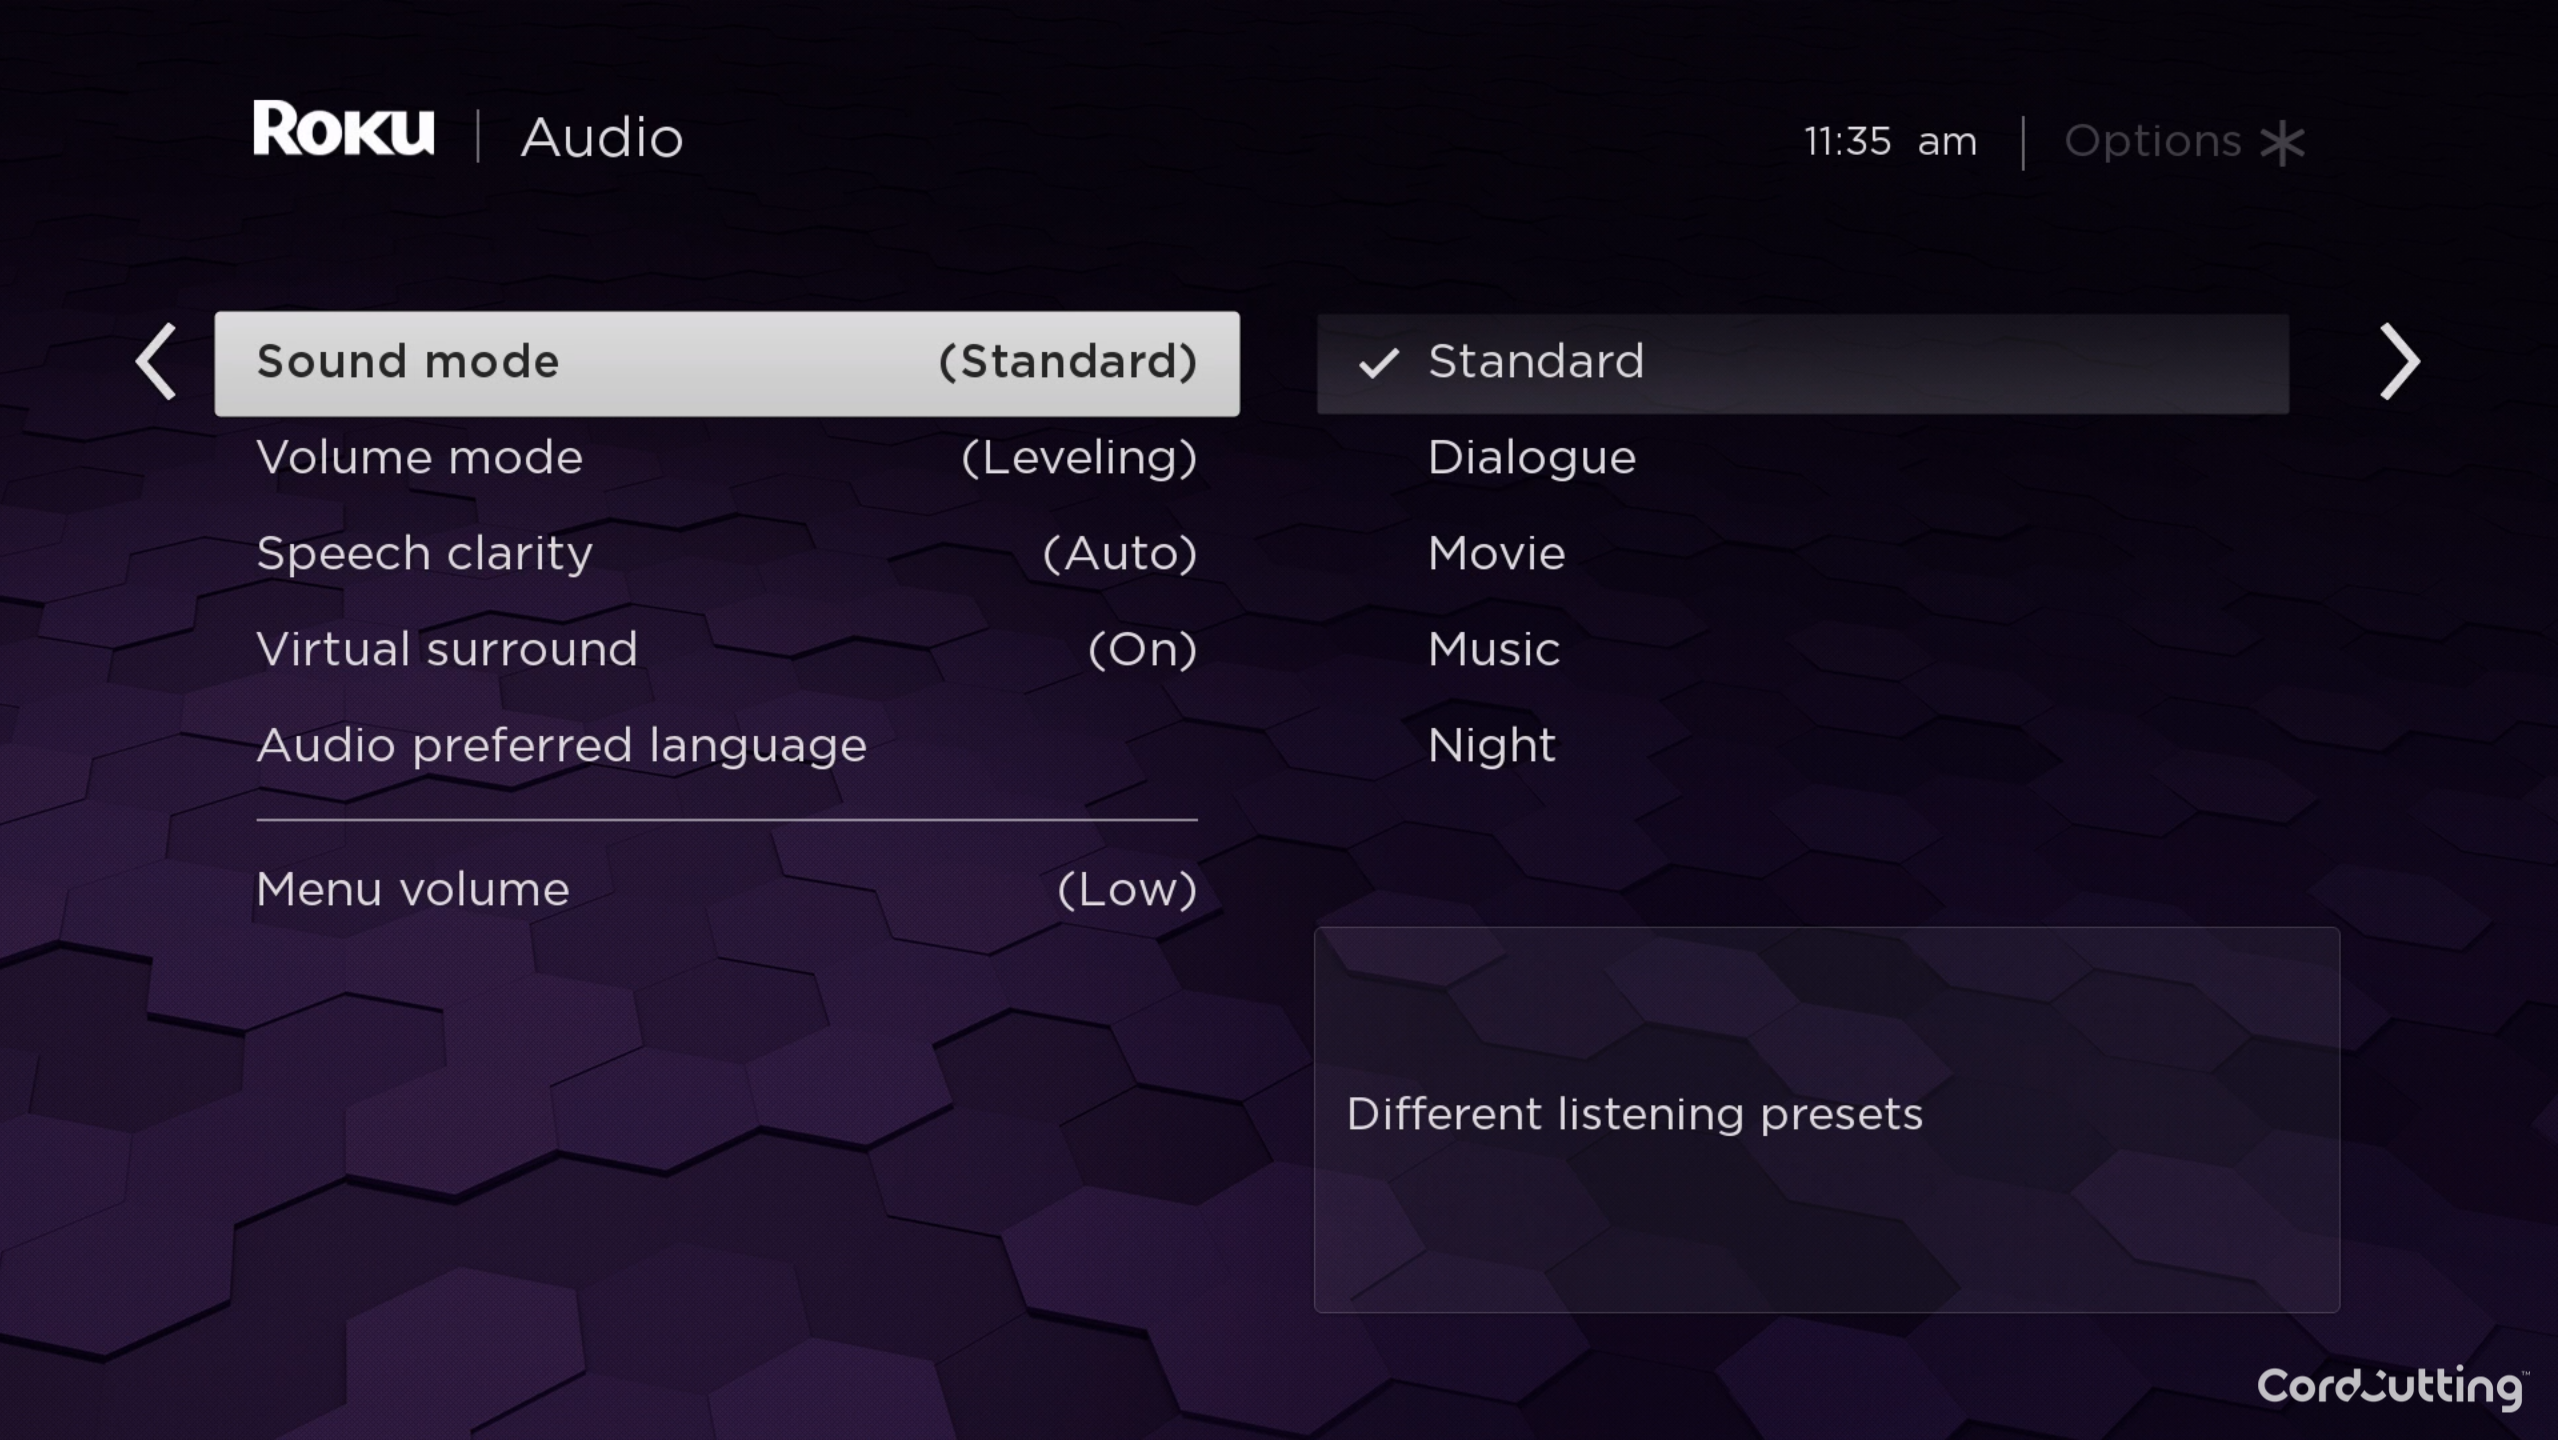Select Night listening preset
This screenshot has height=1440, width=2558.
pos(1490,743)
